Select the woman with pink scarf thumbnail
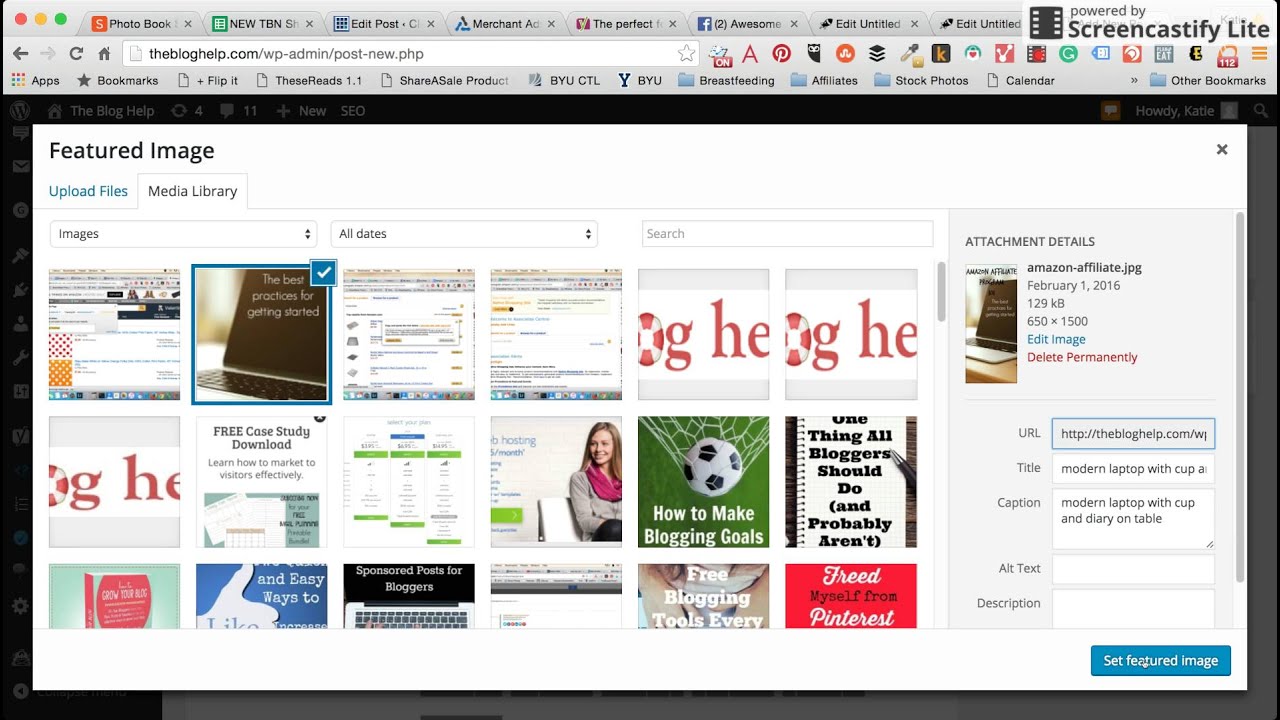The image size is (1280, 720). click(x=556, y=482)
